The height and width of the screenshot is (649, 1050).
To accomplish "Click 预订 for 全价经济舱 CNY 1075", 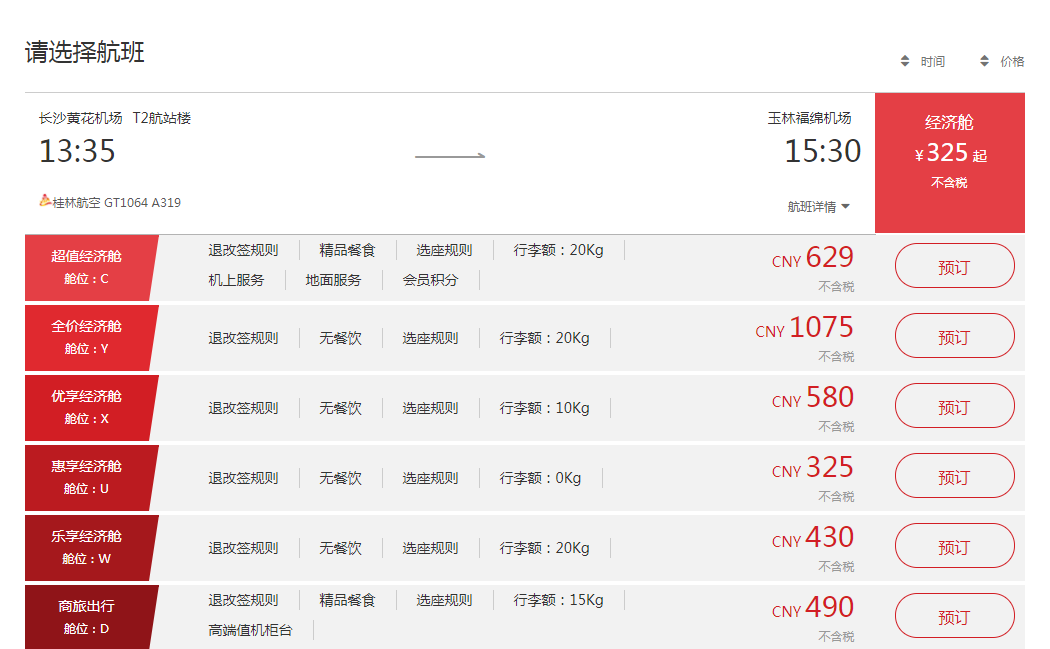I will click(954, 336).
